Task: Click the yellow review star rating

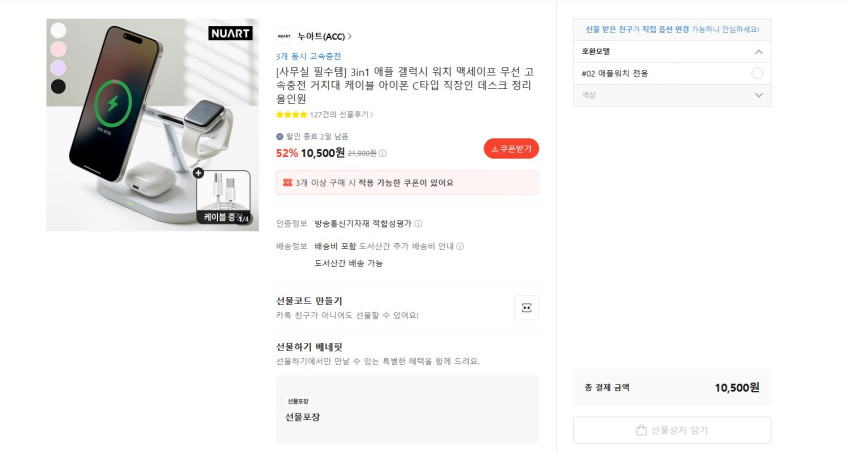Action: (x=291, y=114)
